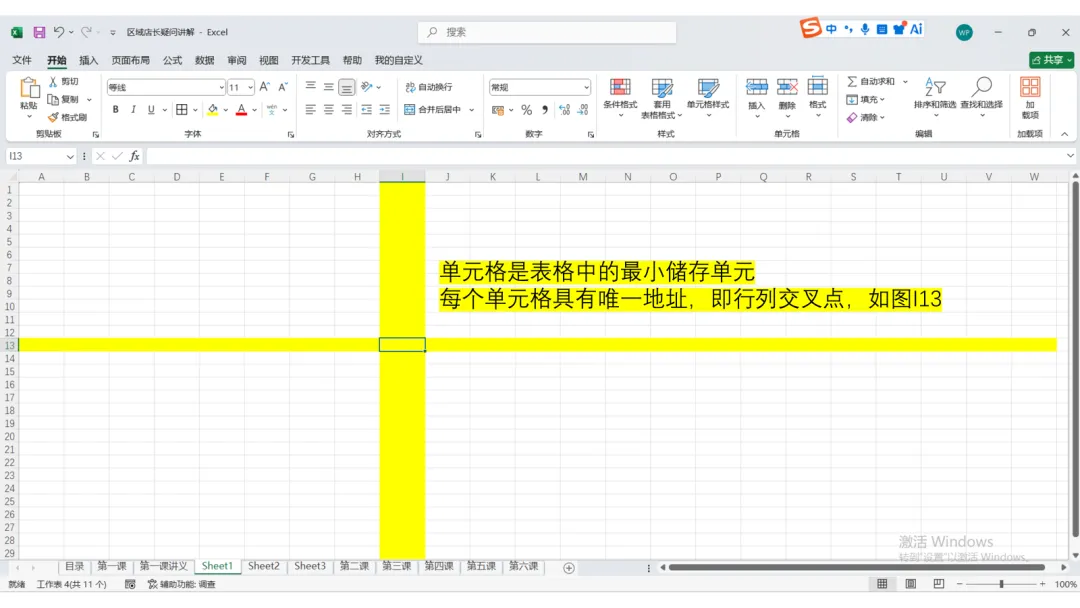Apply borders using the borders icon
1080x608 pixels.
182,109
